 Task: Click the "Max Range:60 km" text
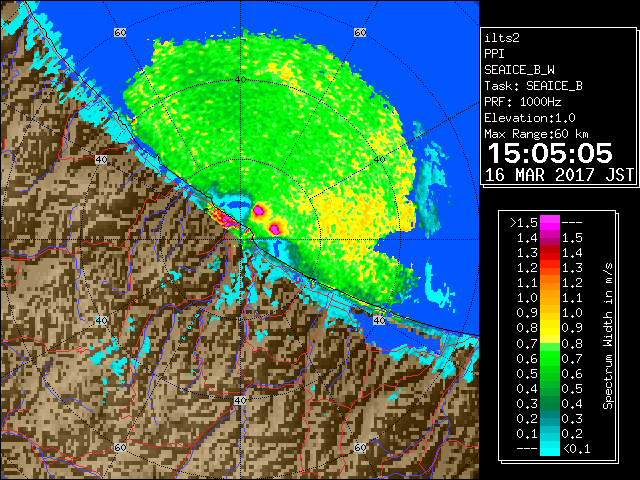(x=536, y=134)
